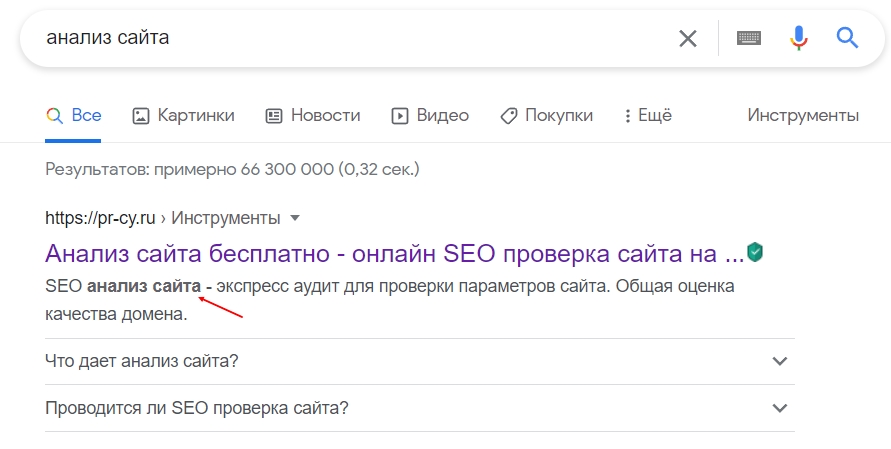Click the Видео play icon
Viewport: 891px width, 449px height.
(x=399, y=117)
